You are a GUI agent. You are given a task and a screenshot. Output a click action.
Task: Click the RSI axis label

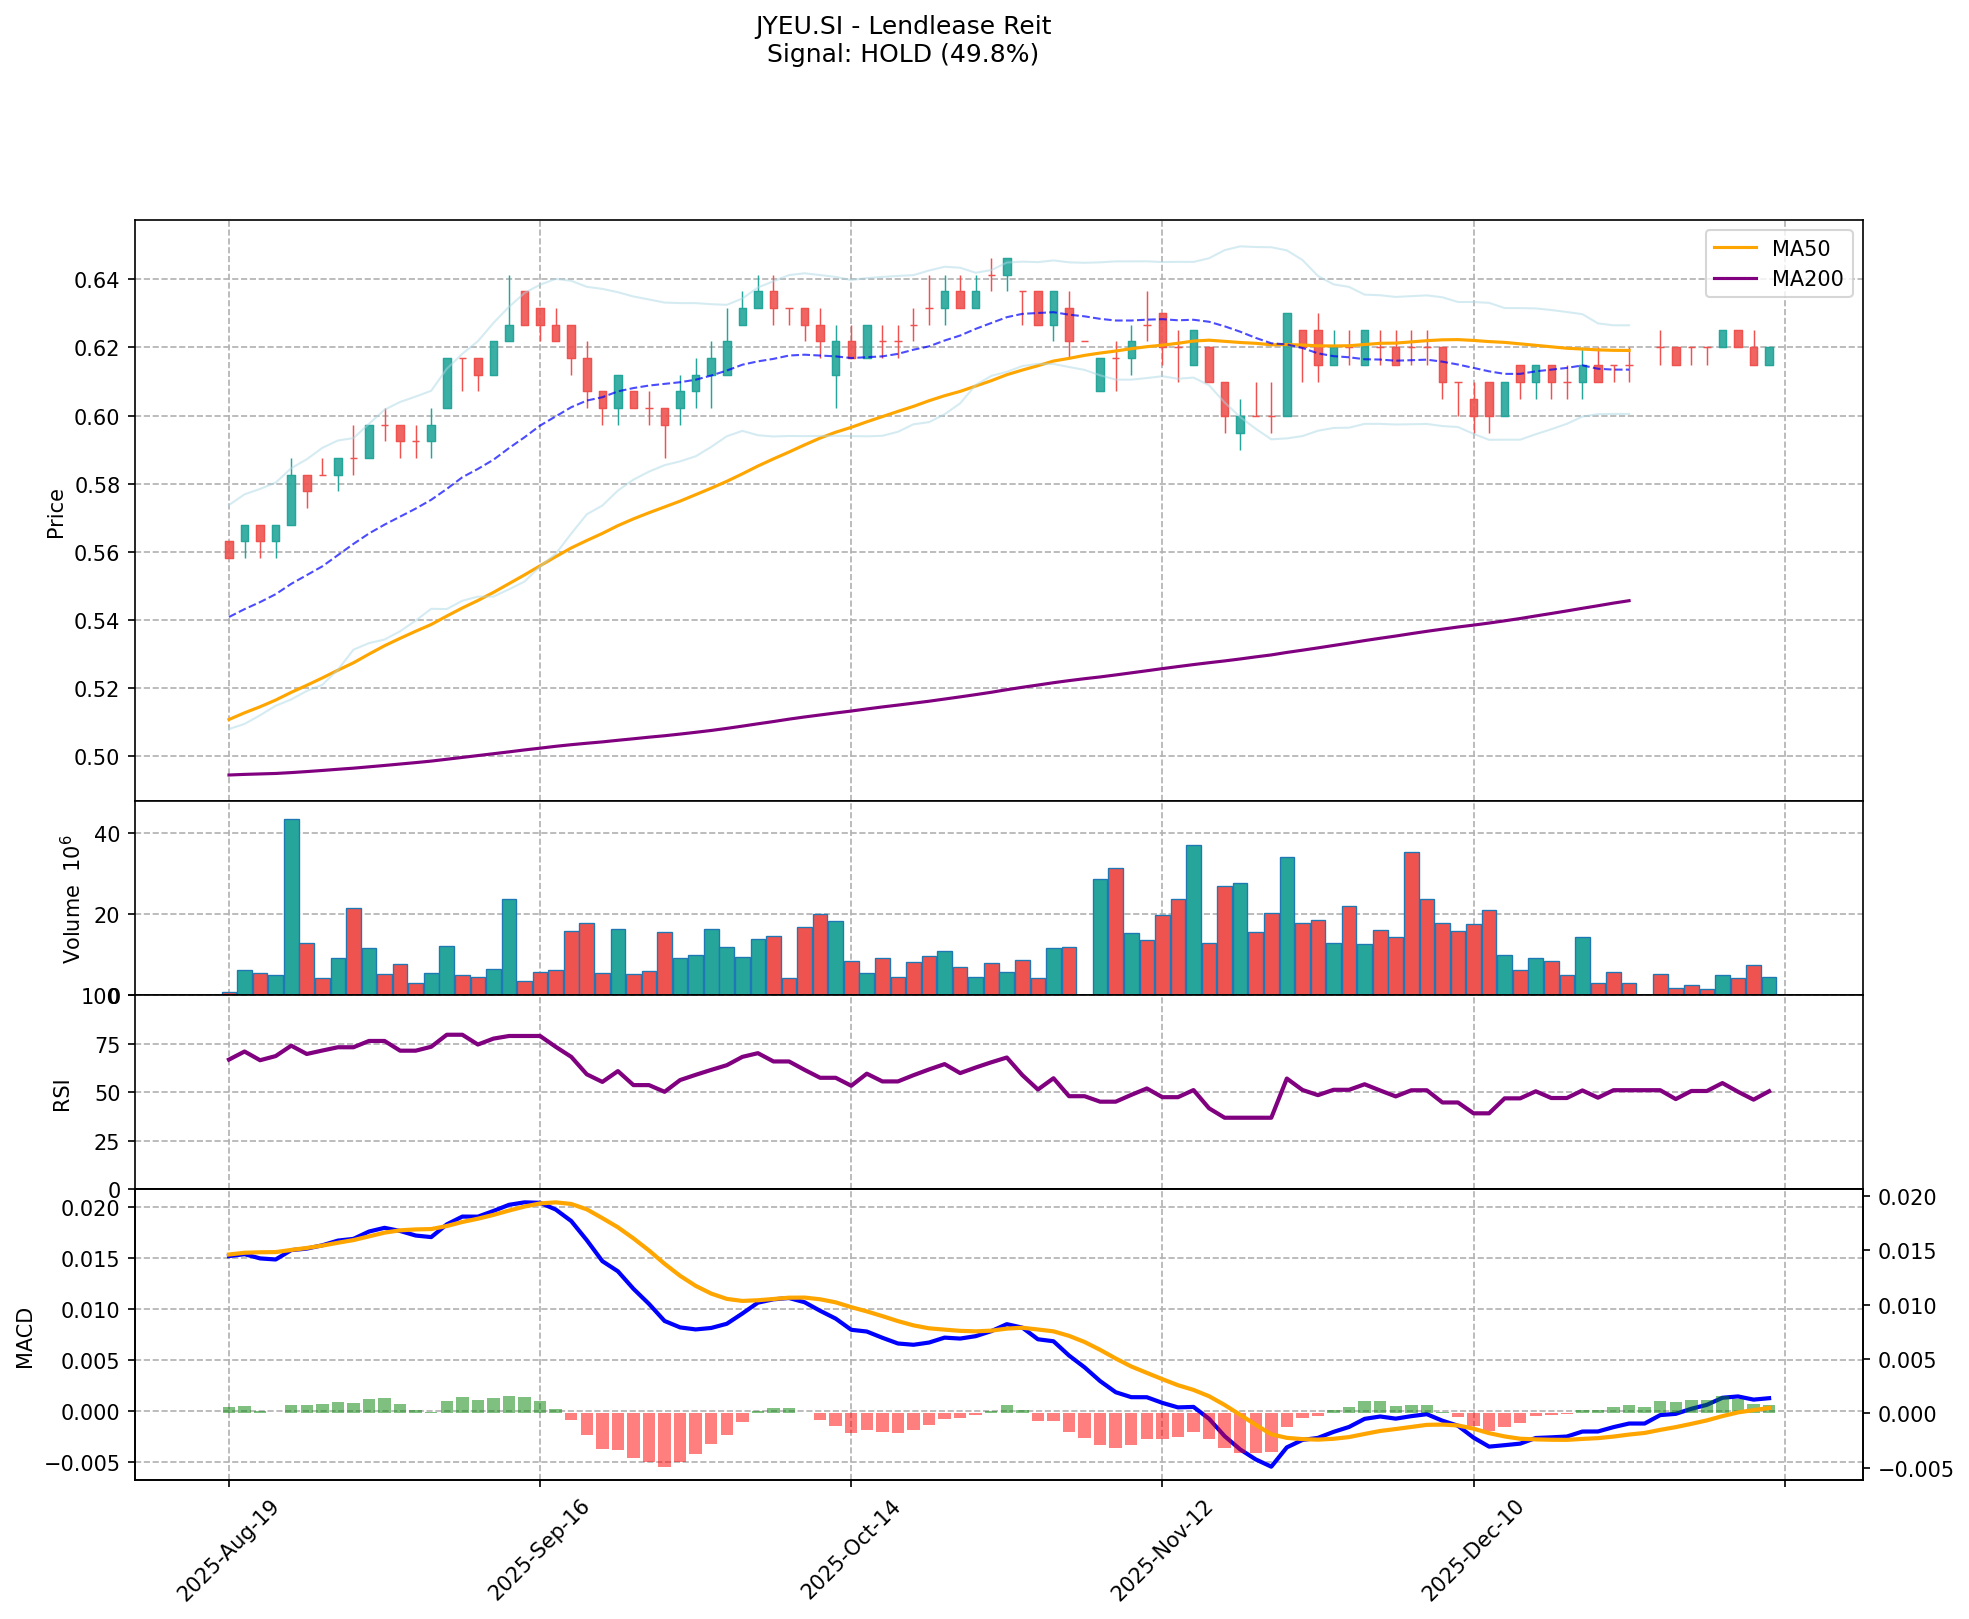point(62,1094)
